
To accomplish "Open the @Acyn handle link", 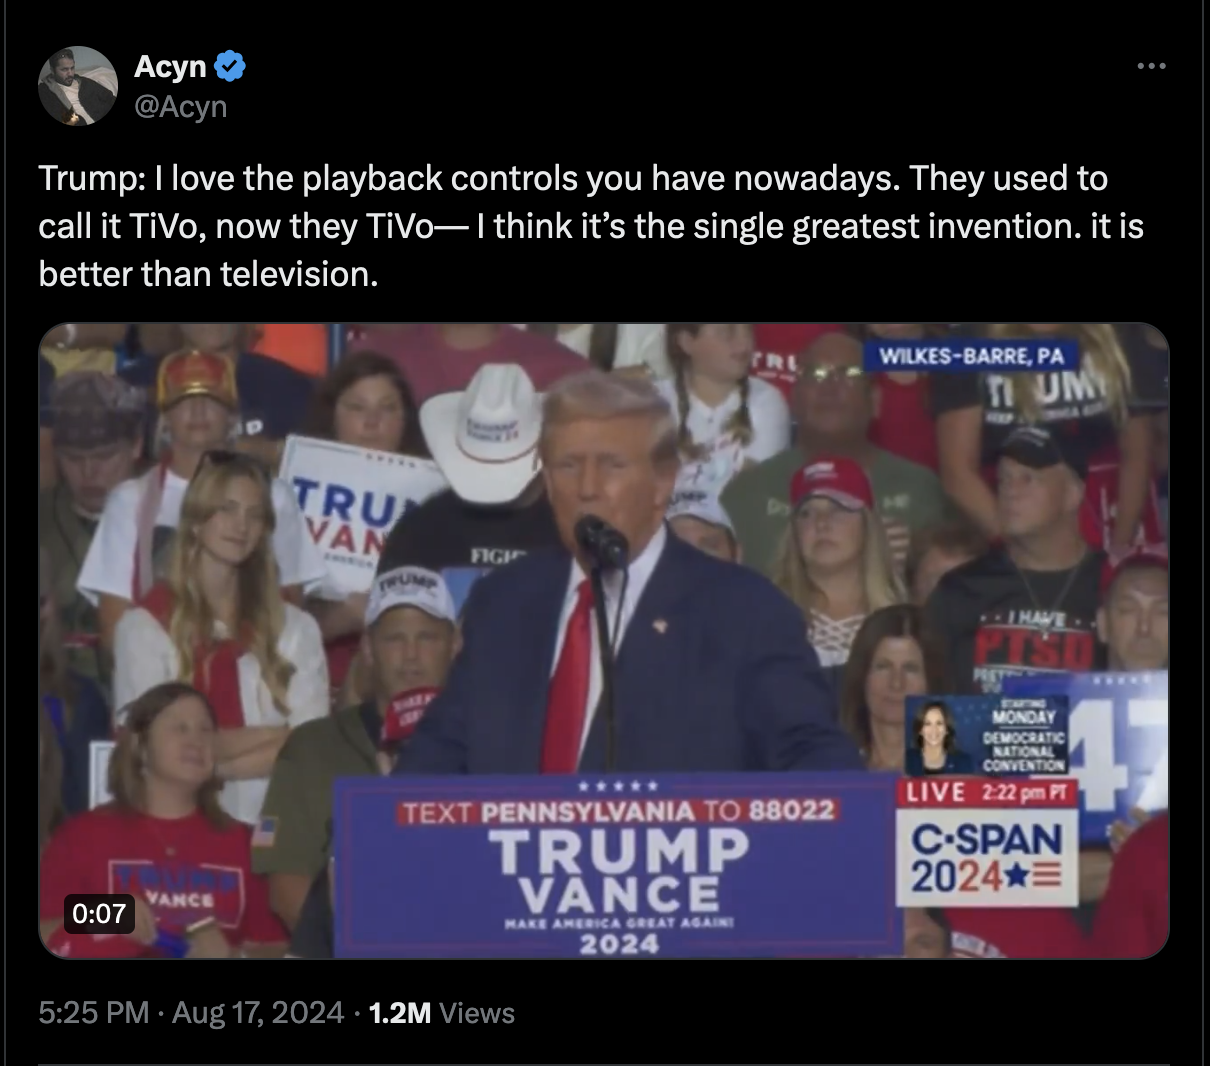I will 181,105.
